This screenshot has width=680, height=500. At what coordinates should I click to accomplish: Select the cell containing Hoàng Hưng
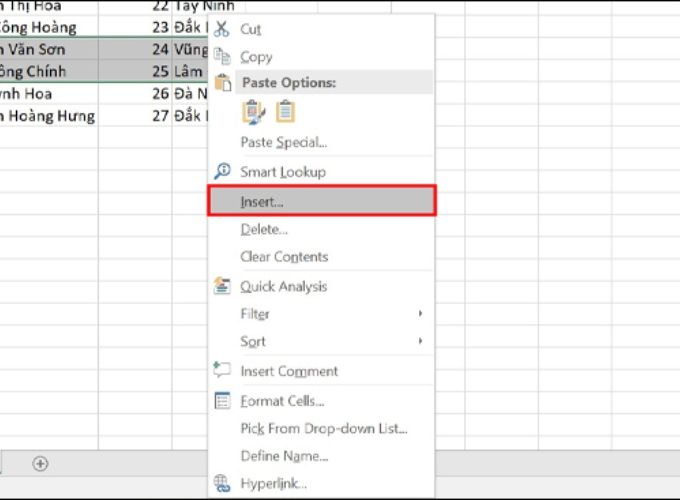point(49,116)
